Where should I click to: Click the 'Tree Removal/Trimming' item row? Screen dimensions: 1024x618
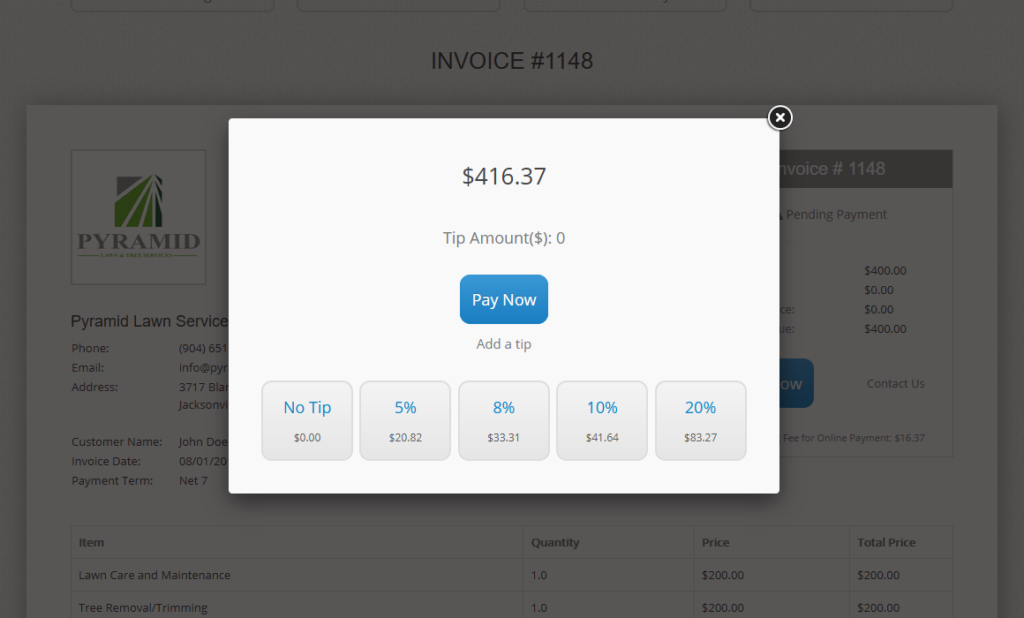[x=512, y=606]
